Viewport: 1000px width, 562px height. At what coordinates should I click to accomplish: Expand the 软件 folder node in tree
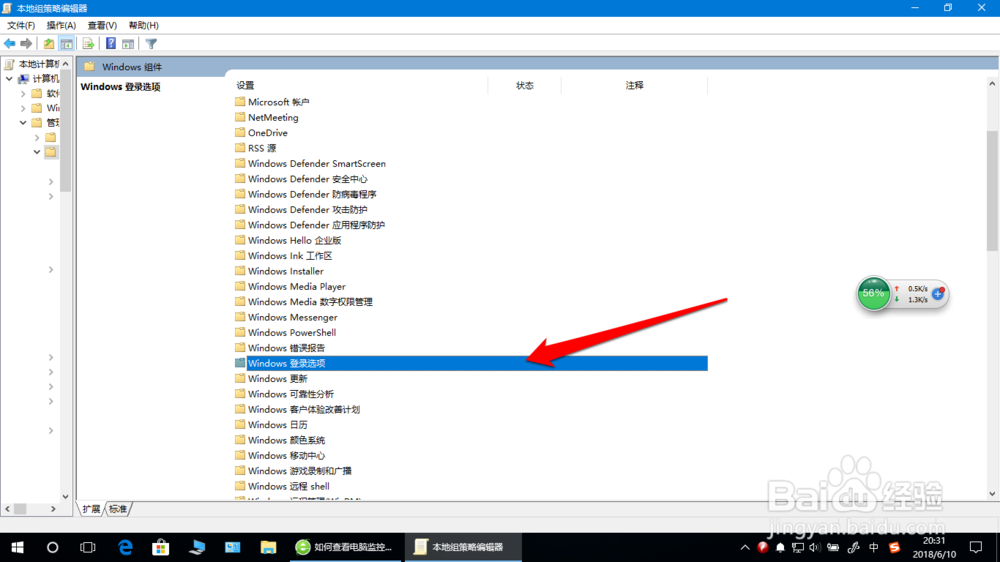(x=23, y=93)
